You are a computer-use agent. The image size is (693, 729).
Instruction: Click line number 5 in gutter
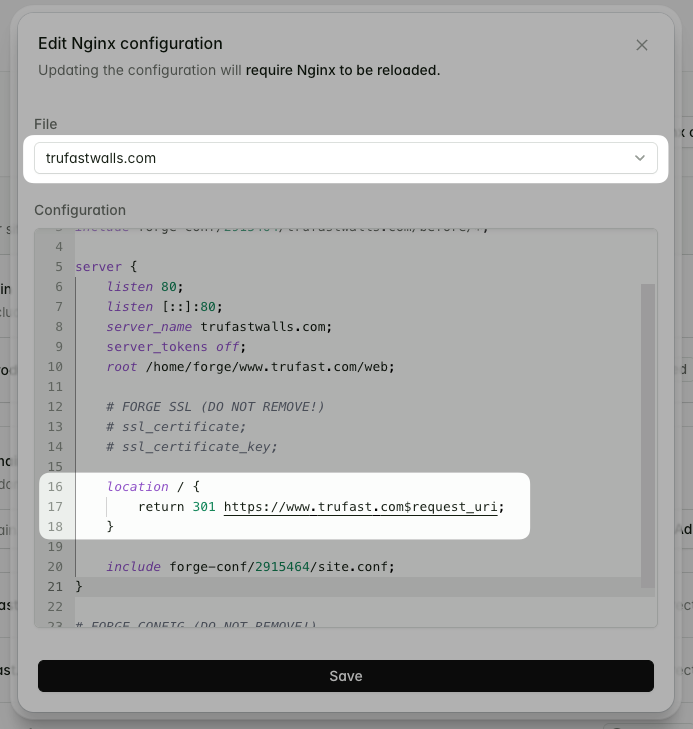(x=59, y=267)
